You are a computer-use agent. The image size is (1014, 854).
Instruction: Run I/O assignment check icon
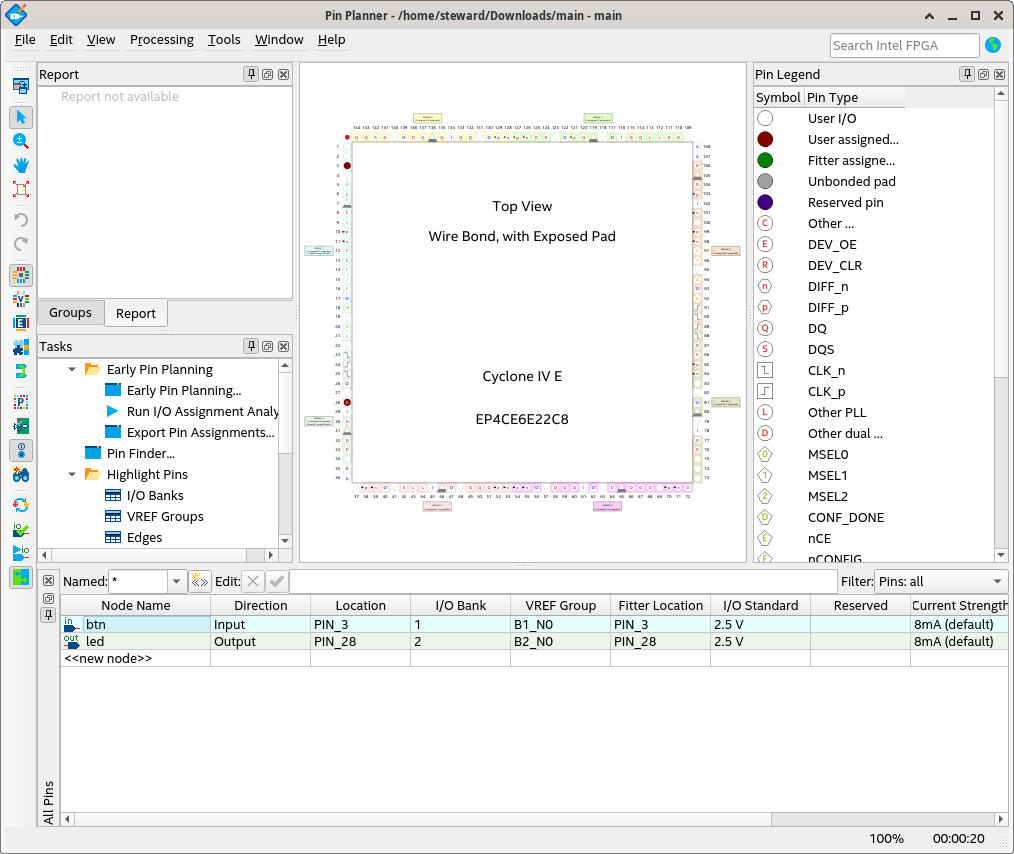click(21, 529)
